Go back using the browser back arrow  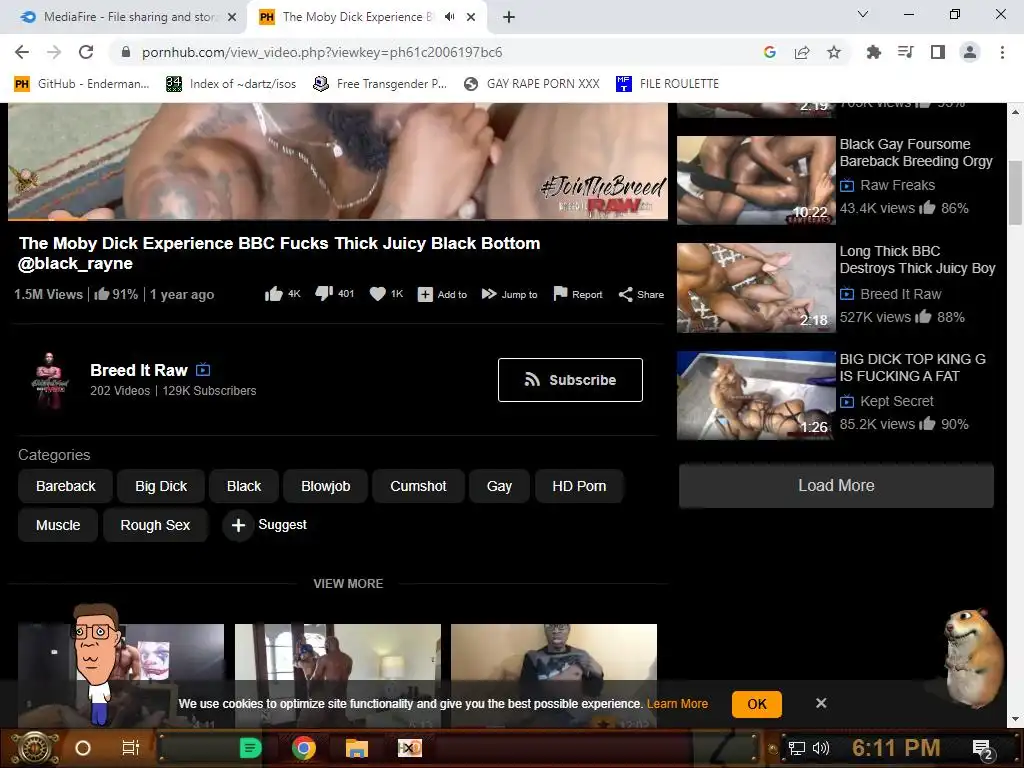click(22, 52)
